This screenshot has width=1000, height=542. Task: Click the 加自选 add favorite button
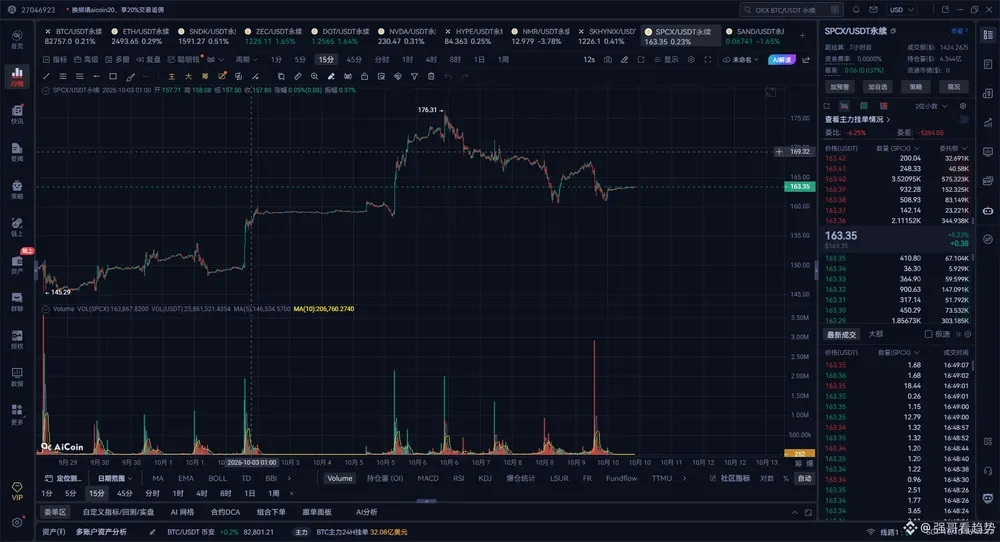point(878,87)
